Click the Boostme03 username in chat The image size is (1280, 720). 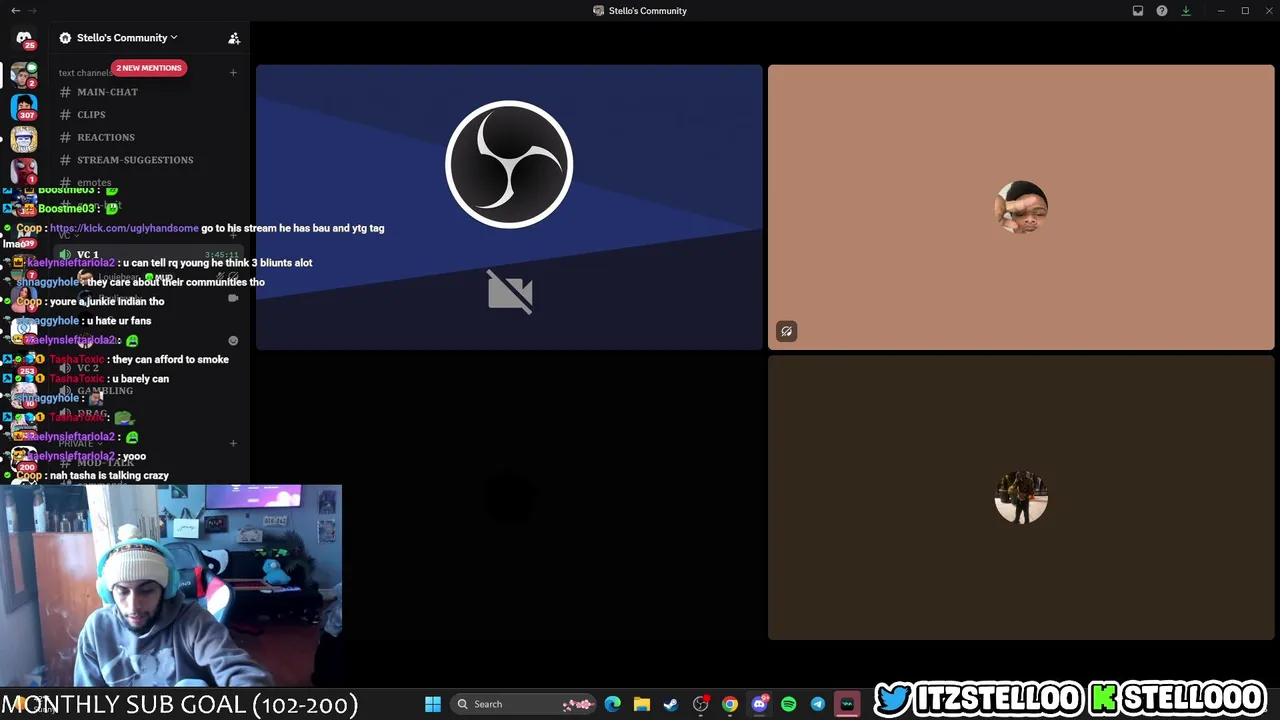tap(66, 209)
